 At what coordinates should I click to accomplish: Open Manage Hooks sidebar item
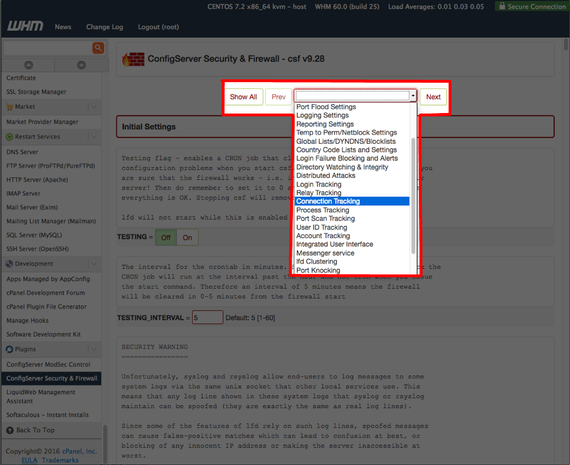click(27, 320)
